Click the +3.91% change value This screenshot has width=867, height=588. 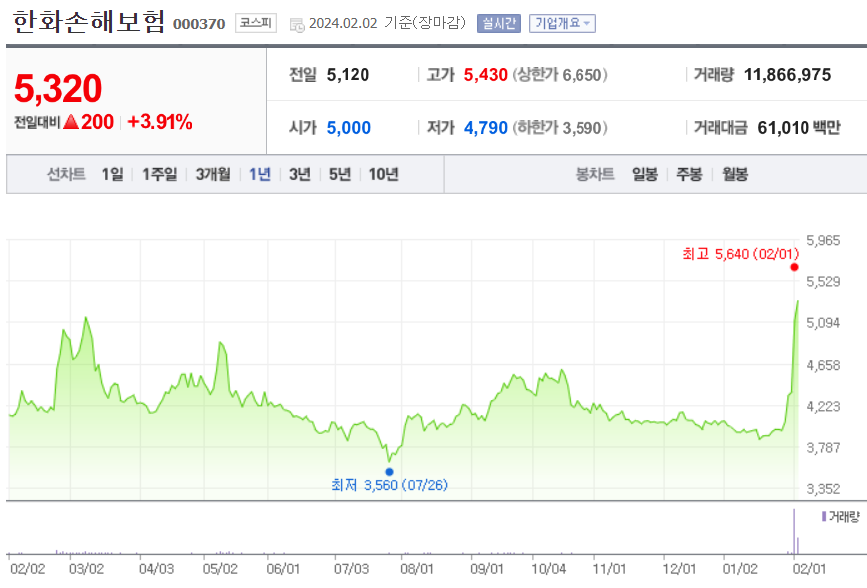[160, 122]
